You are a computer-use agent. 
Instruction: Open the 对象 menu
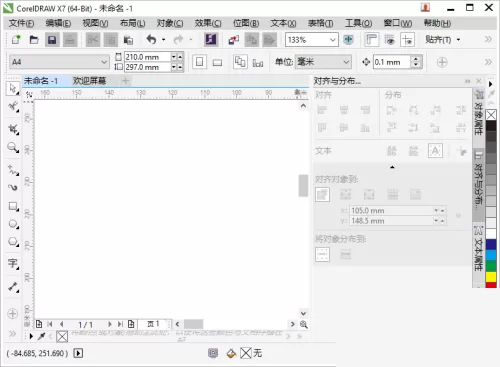click(170, 23)
